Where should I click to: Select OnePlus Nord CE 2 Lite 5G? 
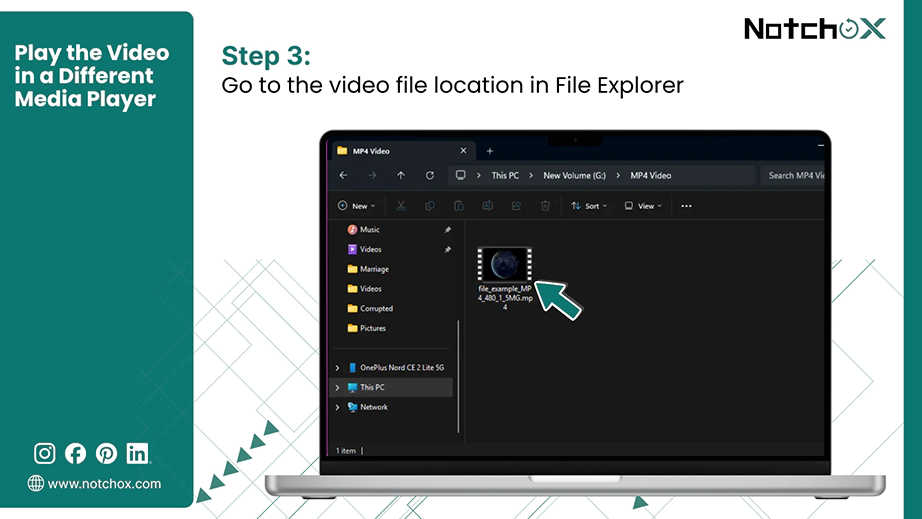tap(402, 367)
